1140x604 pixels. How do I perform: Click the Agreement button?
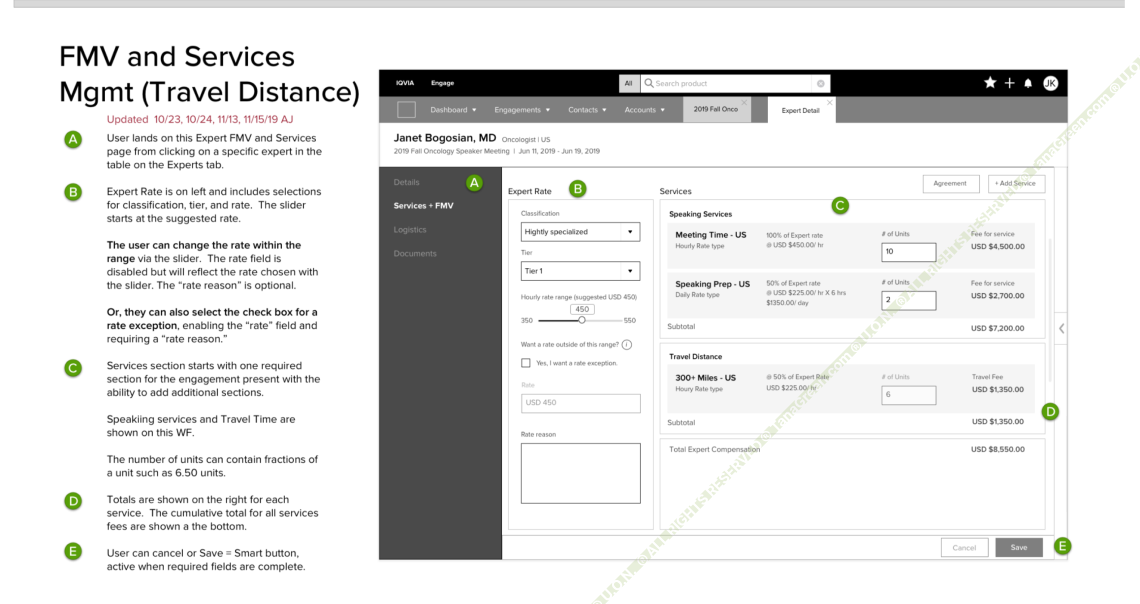click(950, 183)
